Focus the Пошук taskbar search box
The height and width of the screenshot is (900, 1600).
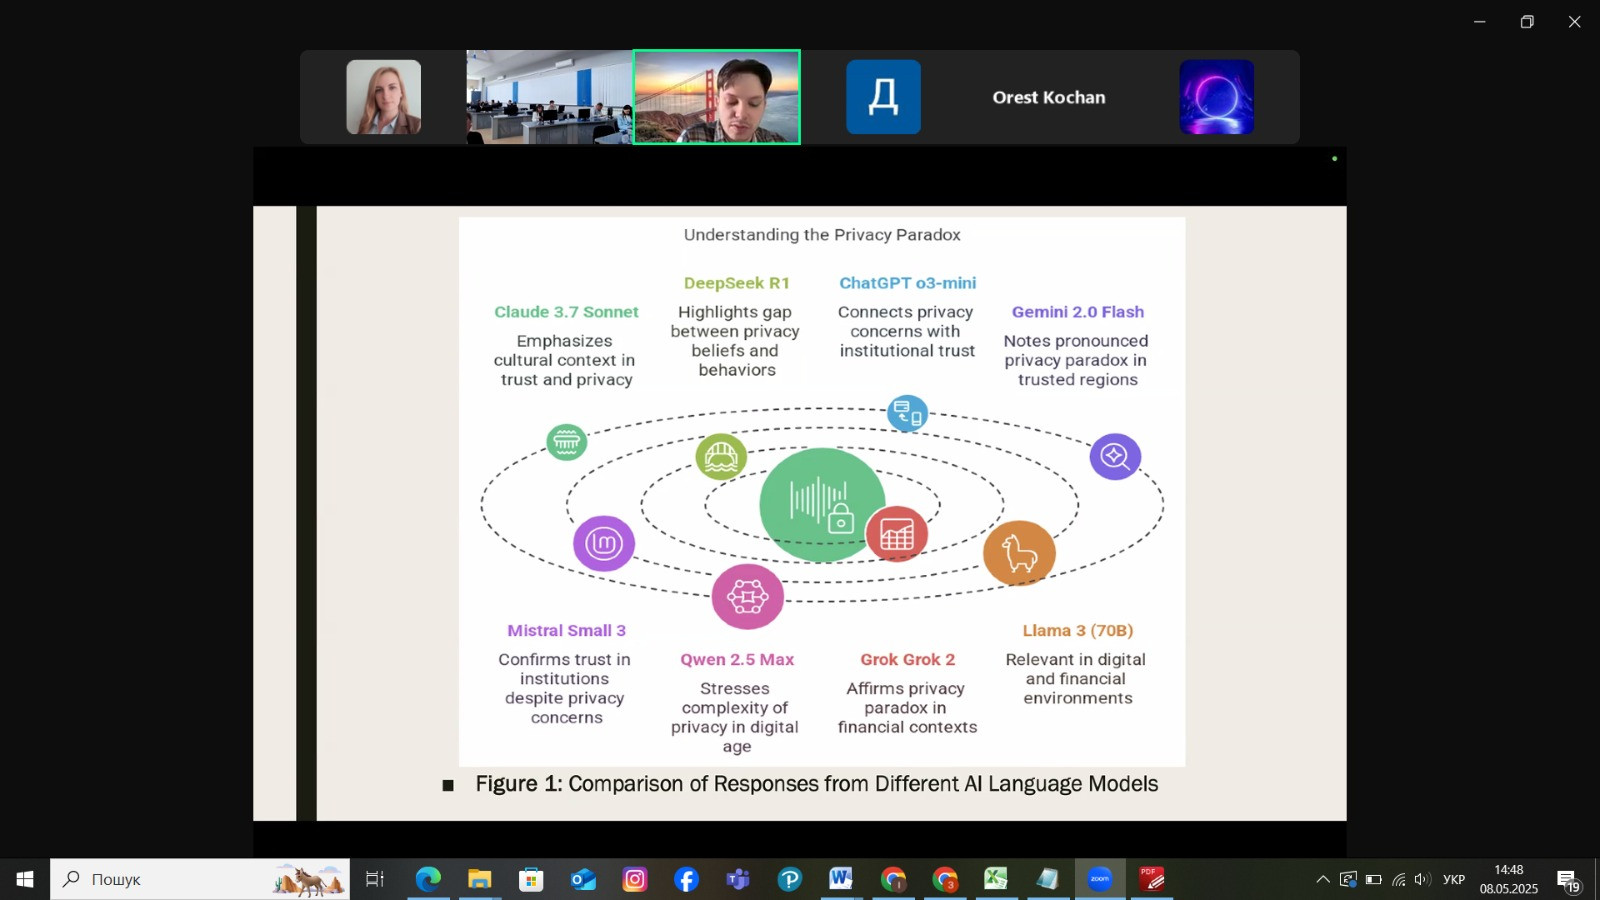200,879
